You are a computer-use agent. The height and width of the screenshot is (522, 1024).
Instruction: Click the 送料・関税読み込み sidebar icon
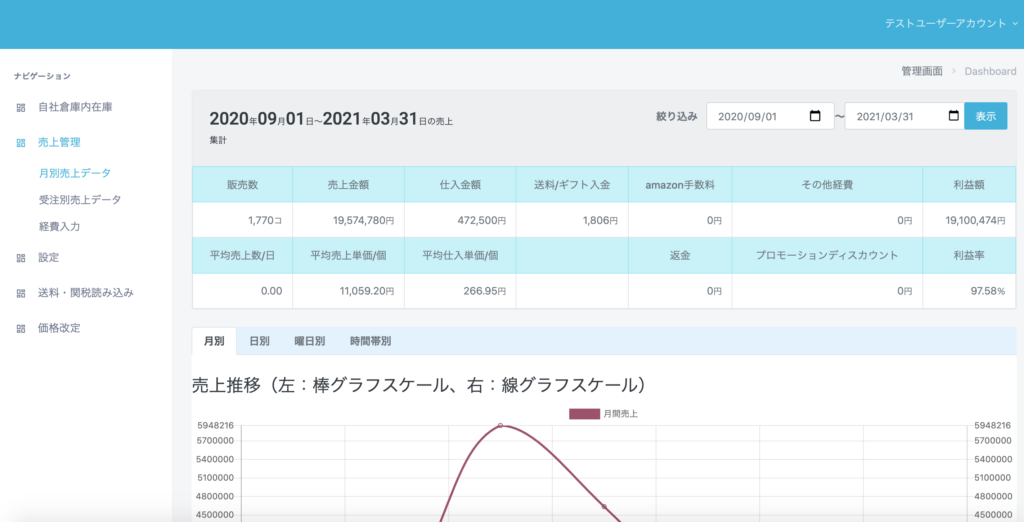(x=21, y=293)
